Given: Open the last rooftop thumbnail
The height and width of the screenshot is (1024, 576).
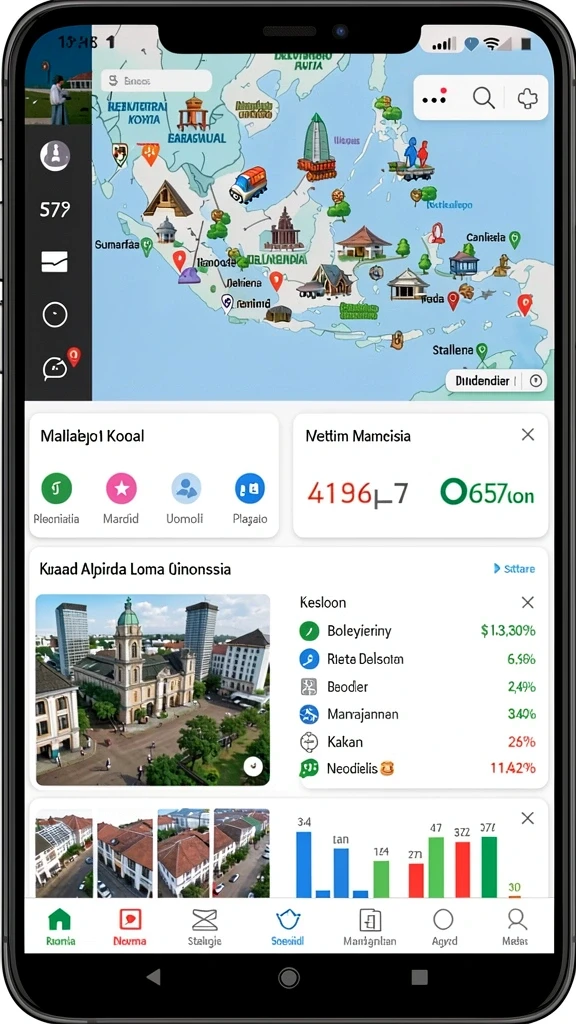Looking at the screenshot, I should tap(242, 854).
